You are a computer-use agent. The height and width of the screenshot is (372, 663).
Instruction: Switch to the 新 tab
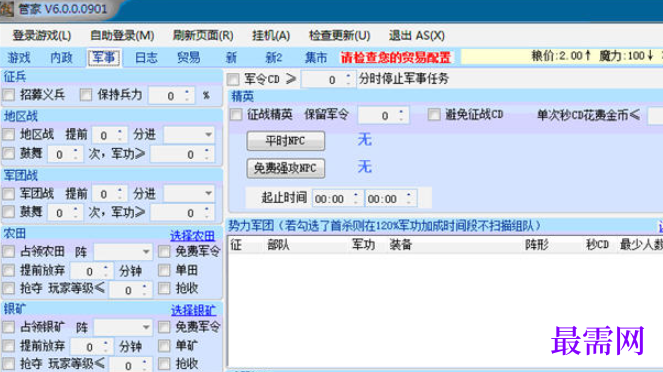[x=231, y=57]
